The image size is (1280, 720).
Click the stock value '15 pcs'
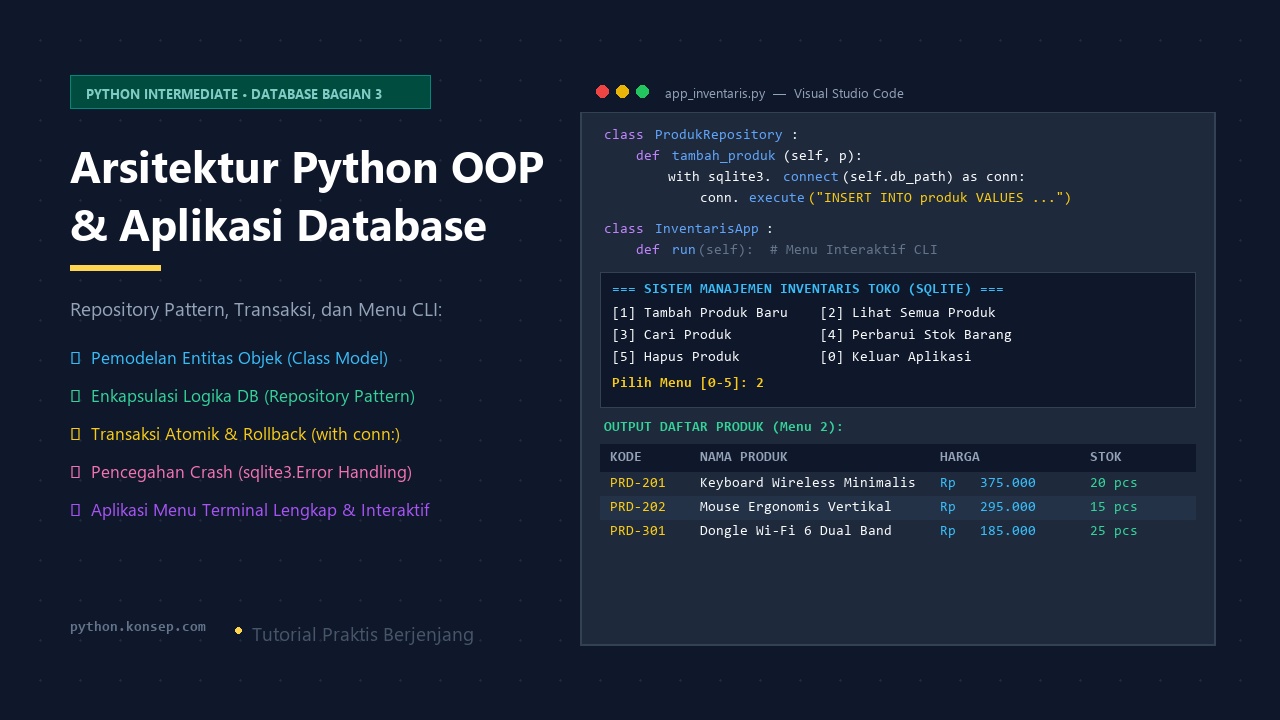[x=1114, y=507]
